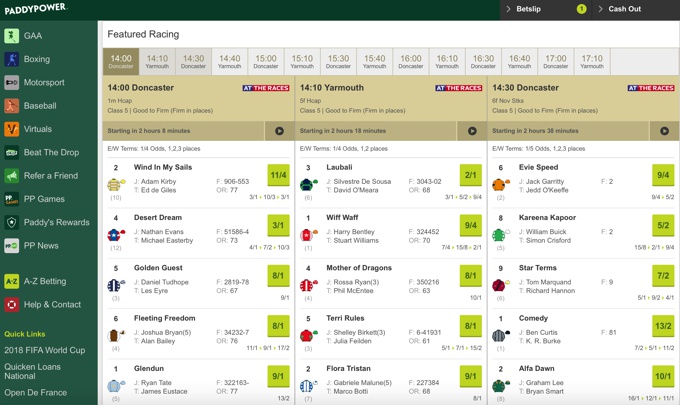The image size is (680, 405).
Task: Add Golden Guest 8/1 to betslip
Action: point(278,276)
